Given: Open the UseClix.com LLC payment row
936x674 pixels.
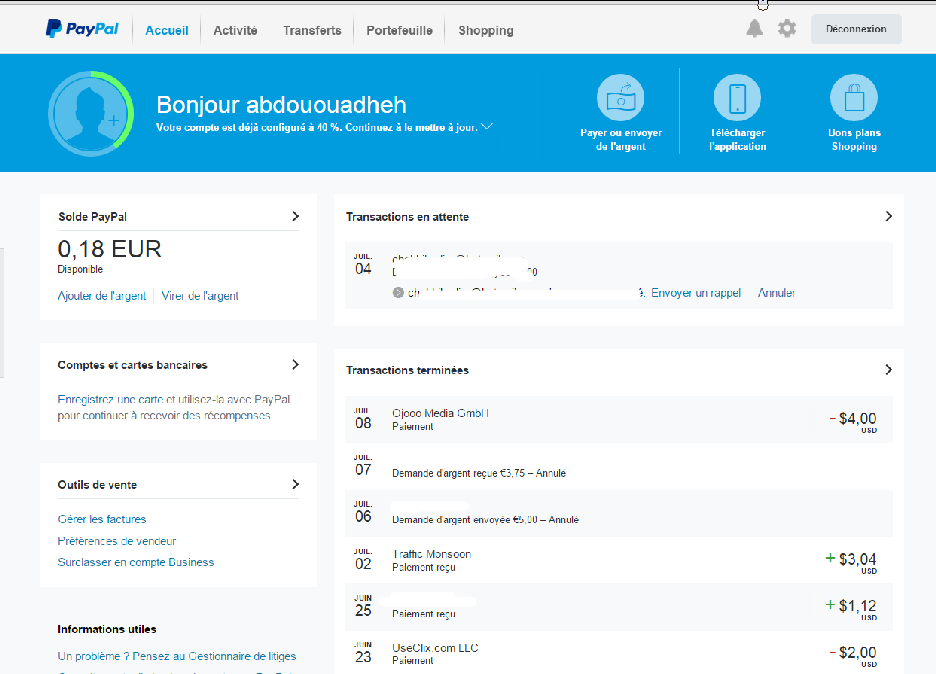Looking at the screenshot, I should [x=618, y=653].
